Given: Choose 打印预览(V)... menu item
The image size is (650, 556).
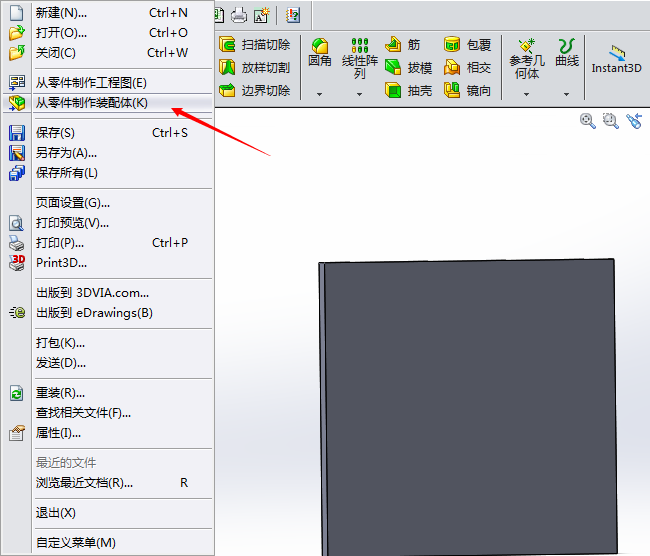Looking at the screenshot, I should point(108,223).
